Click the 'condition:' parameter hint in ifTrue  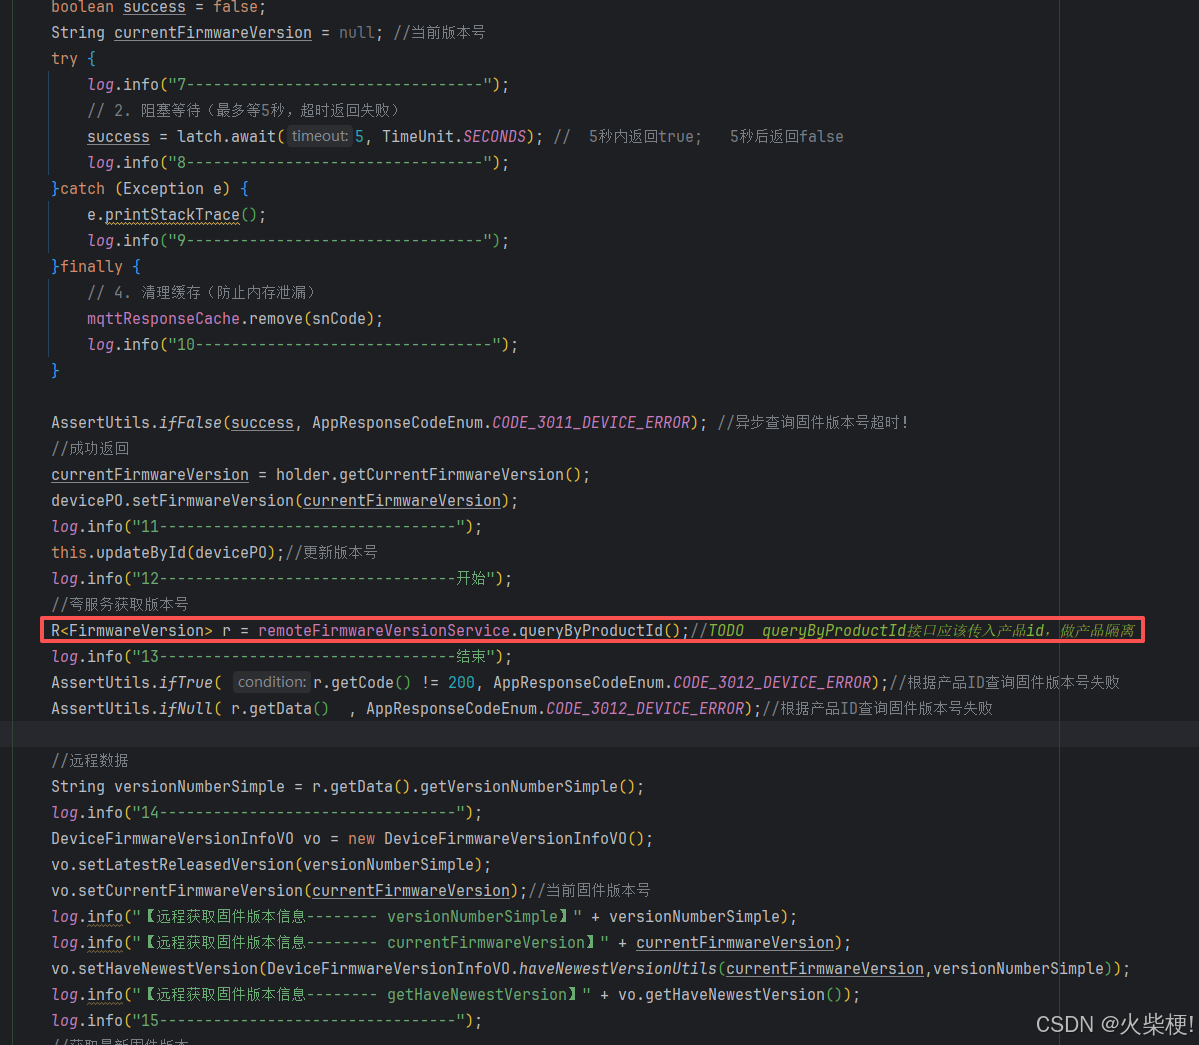click(271, 682)
